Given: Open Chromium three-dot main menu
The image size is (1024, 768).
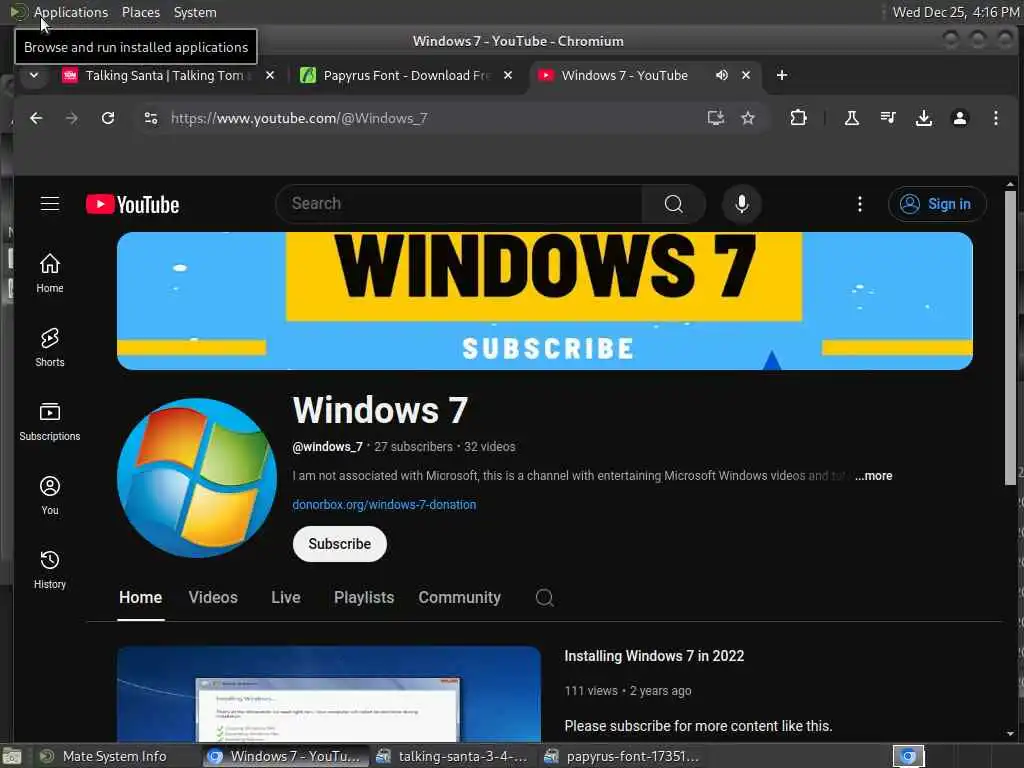Looking at the screenshot, I should pyautogui.click(x=995, y=118).
